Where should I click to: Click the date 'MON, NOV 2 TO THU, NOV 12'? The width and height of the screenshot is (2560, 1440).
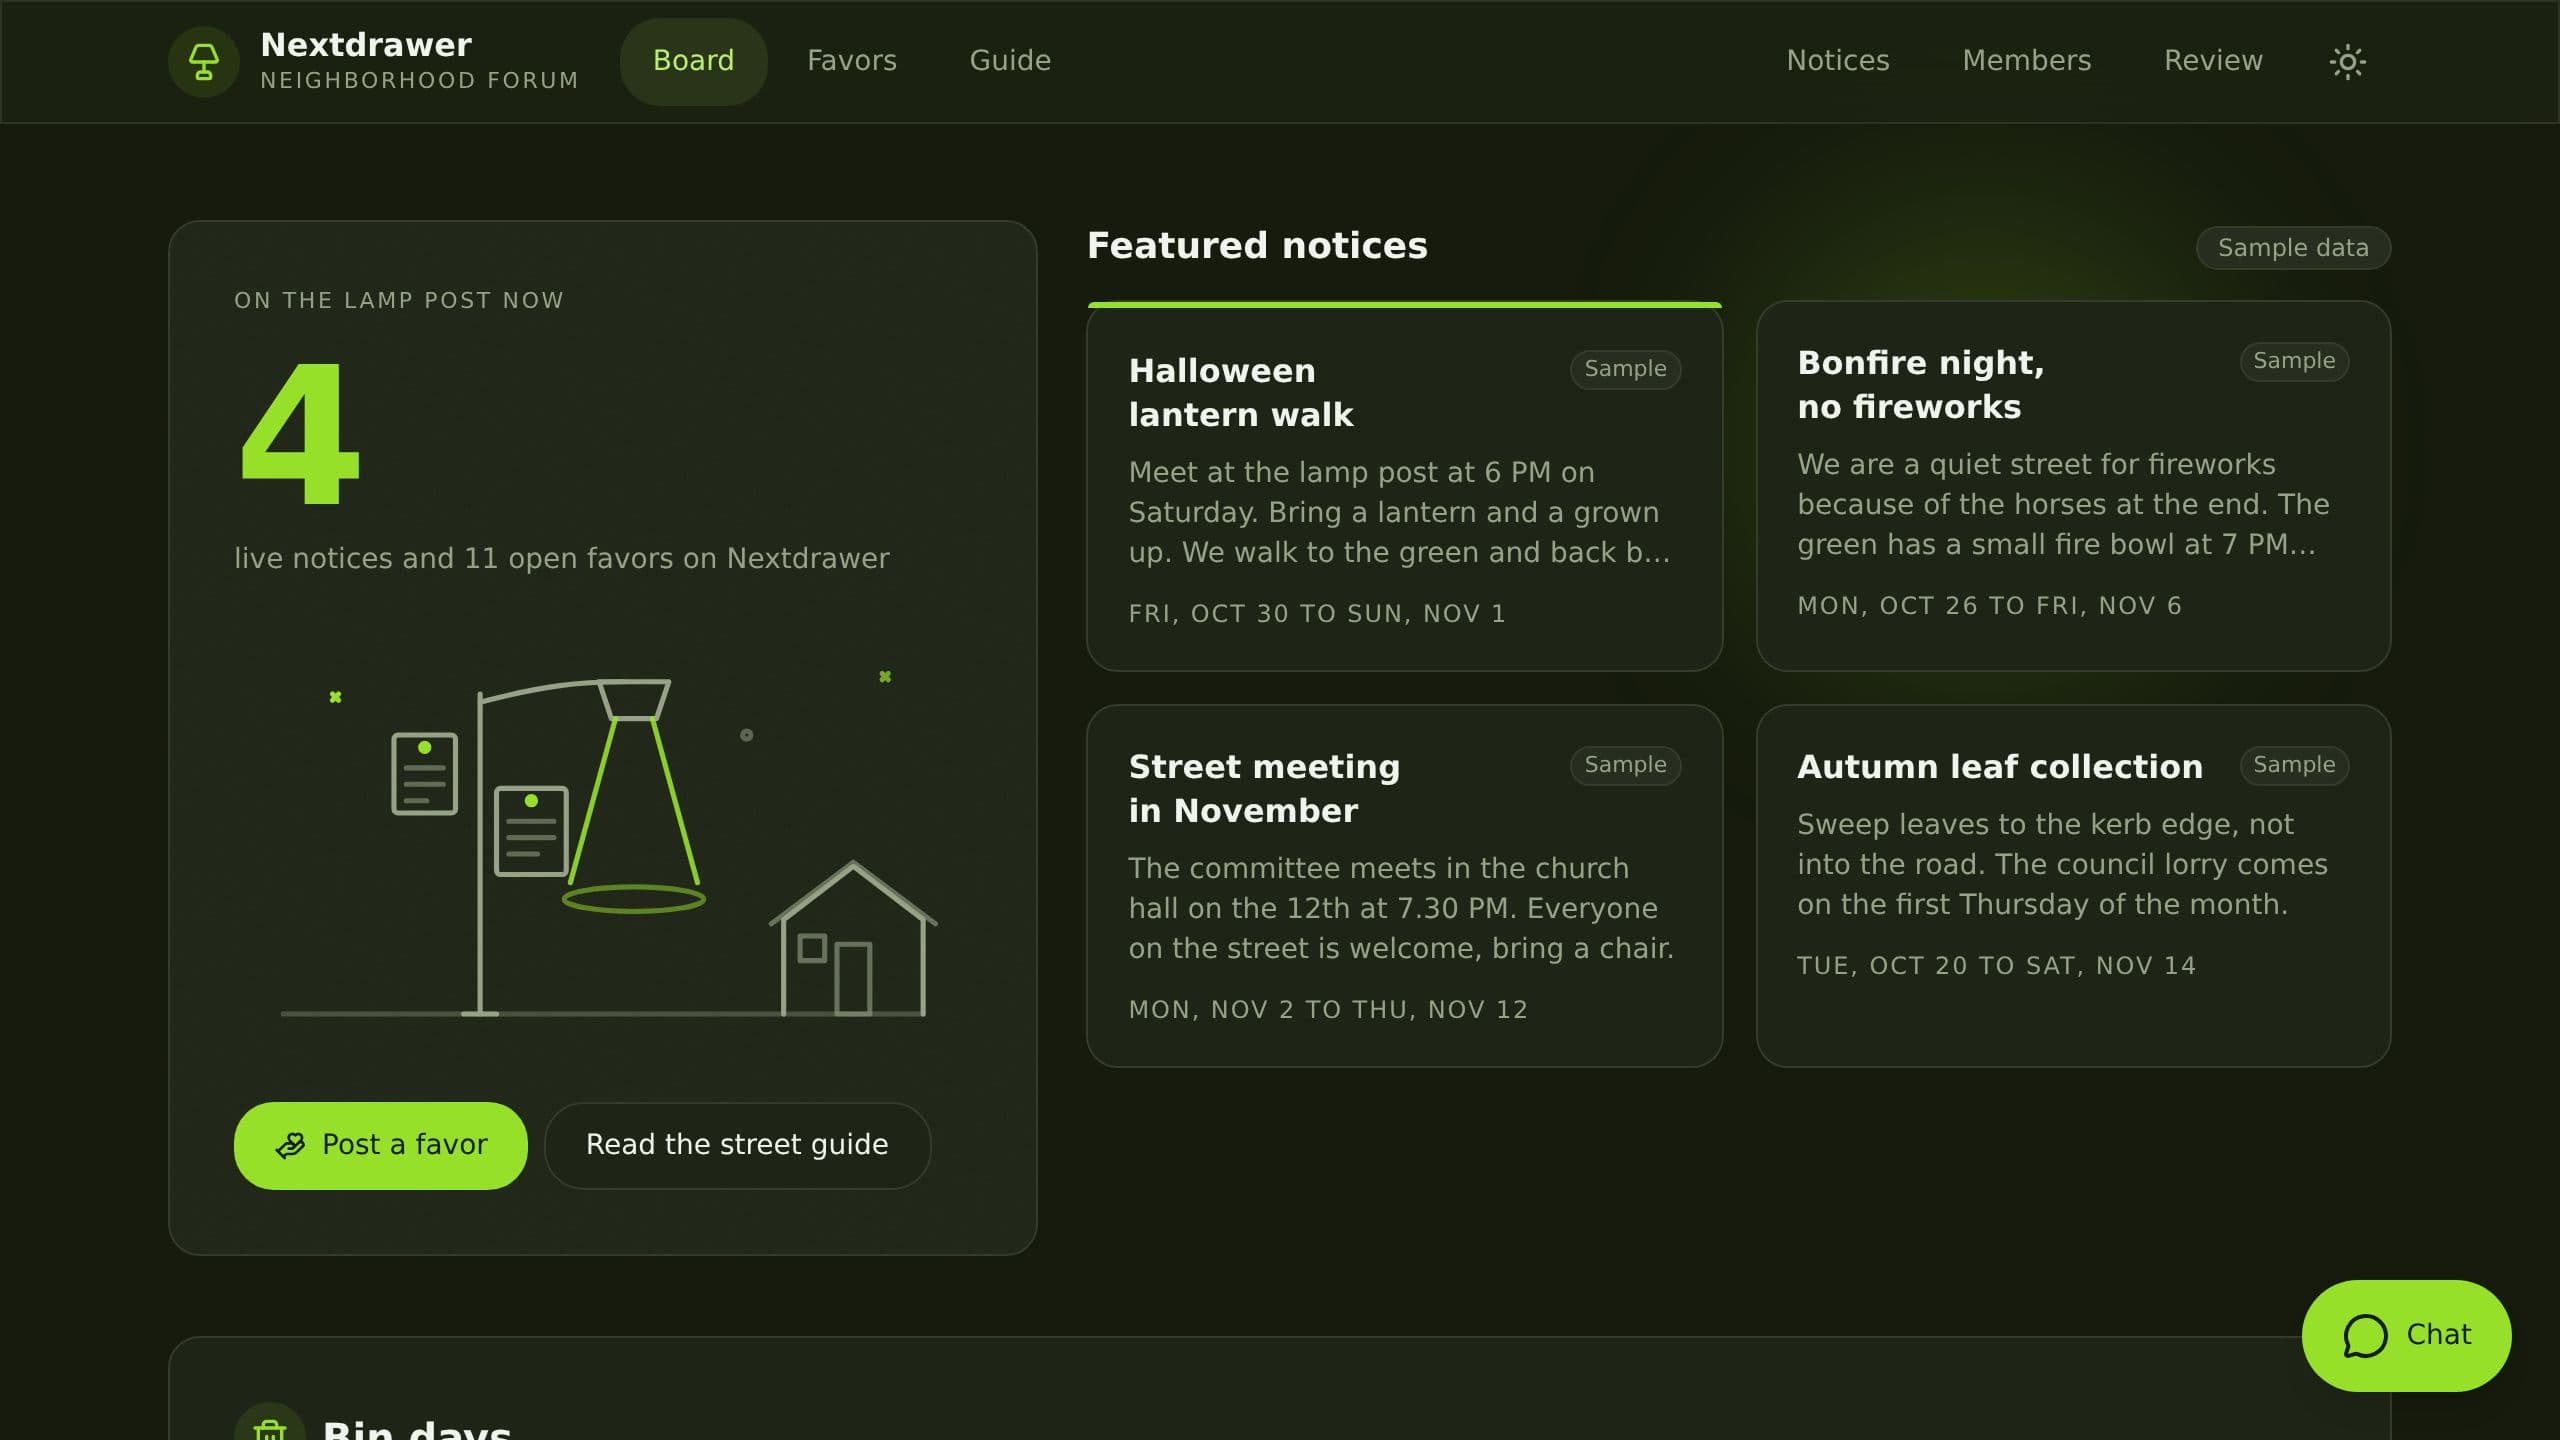point(1328,1009)
